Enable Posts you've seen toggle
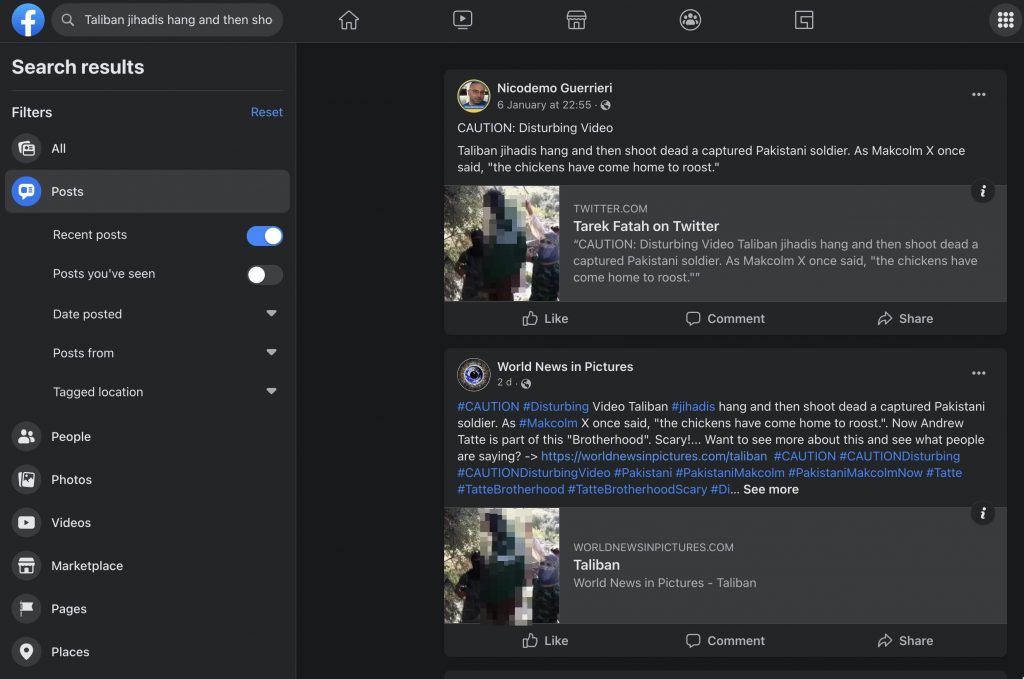Image resolution: width=1024 pixels, height=679 pixels. pos(264,275)
